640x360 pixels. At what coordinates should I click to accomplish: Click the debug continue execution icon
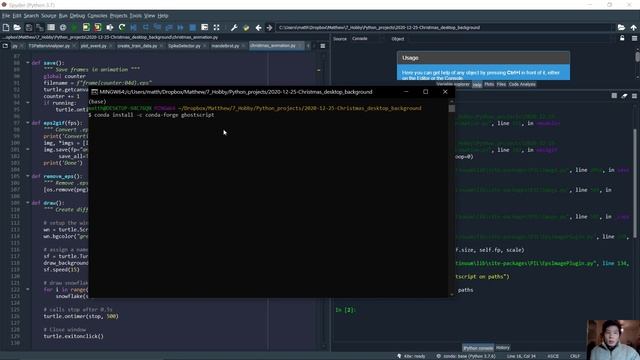(x=180, y=27)
